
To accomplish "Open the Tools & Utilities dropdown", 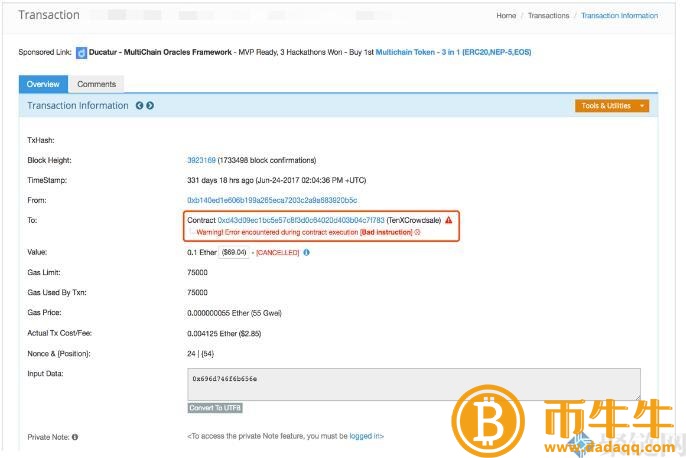I will point(612,106).
